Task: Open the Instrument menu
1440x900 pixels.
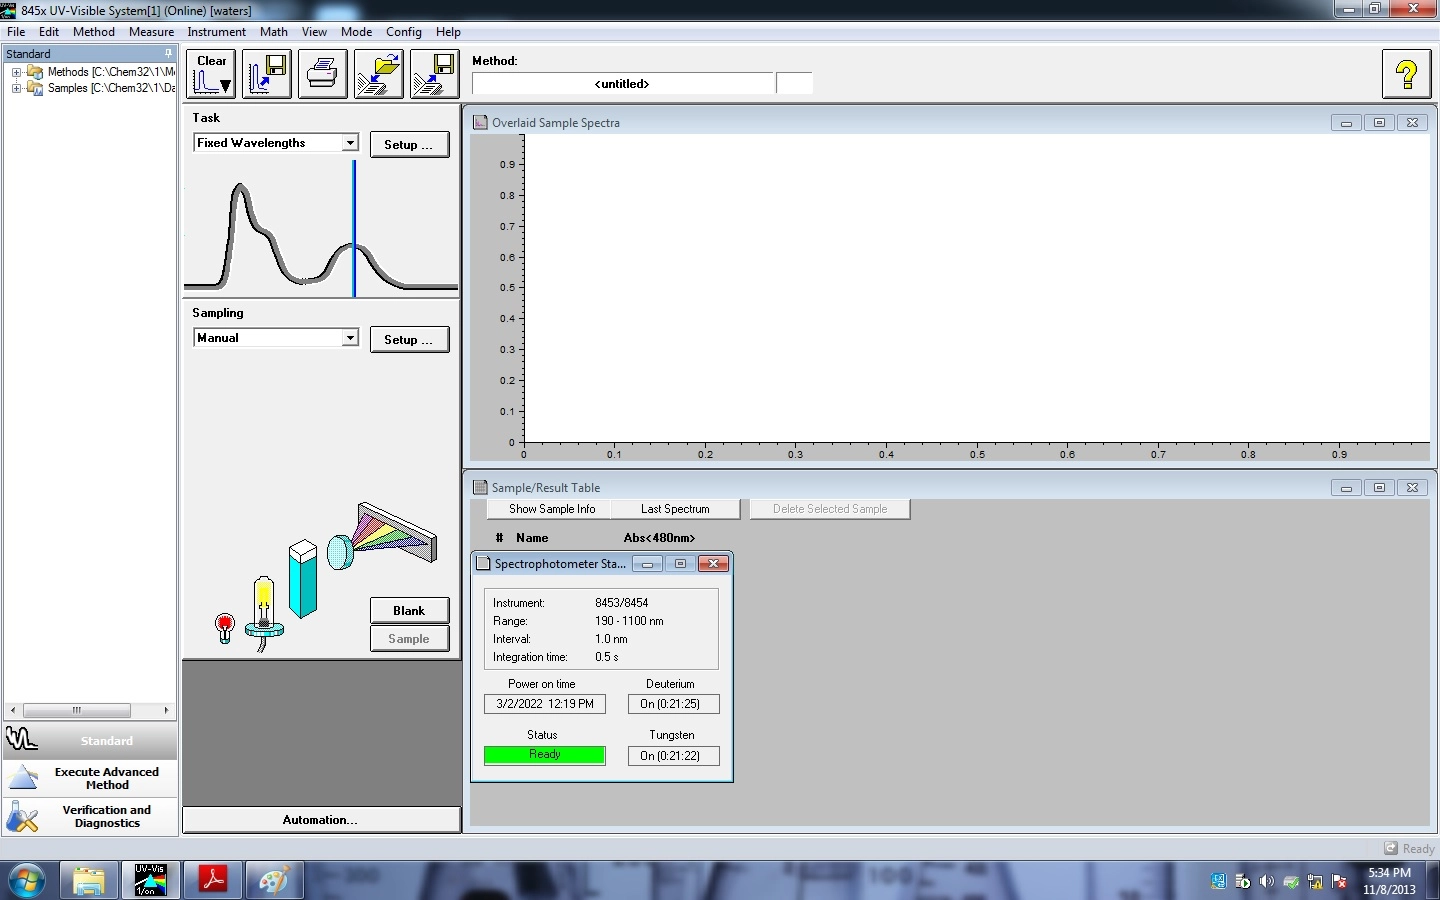Action: pos(216,32)
